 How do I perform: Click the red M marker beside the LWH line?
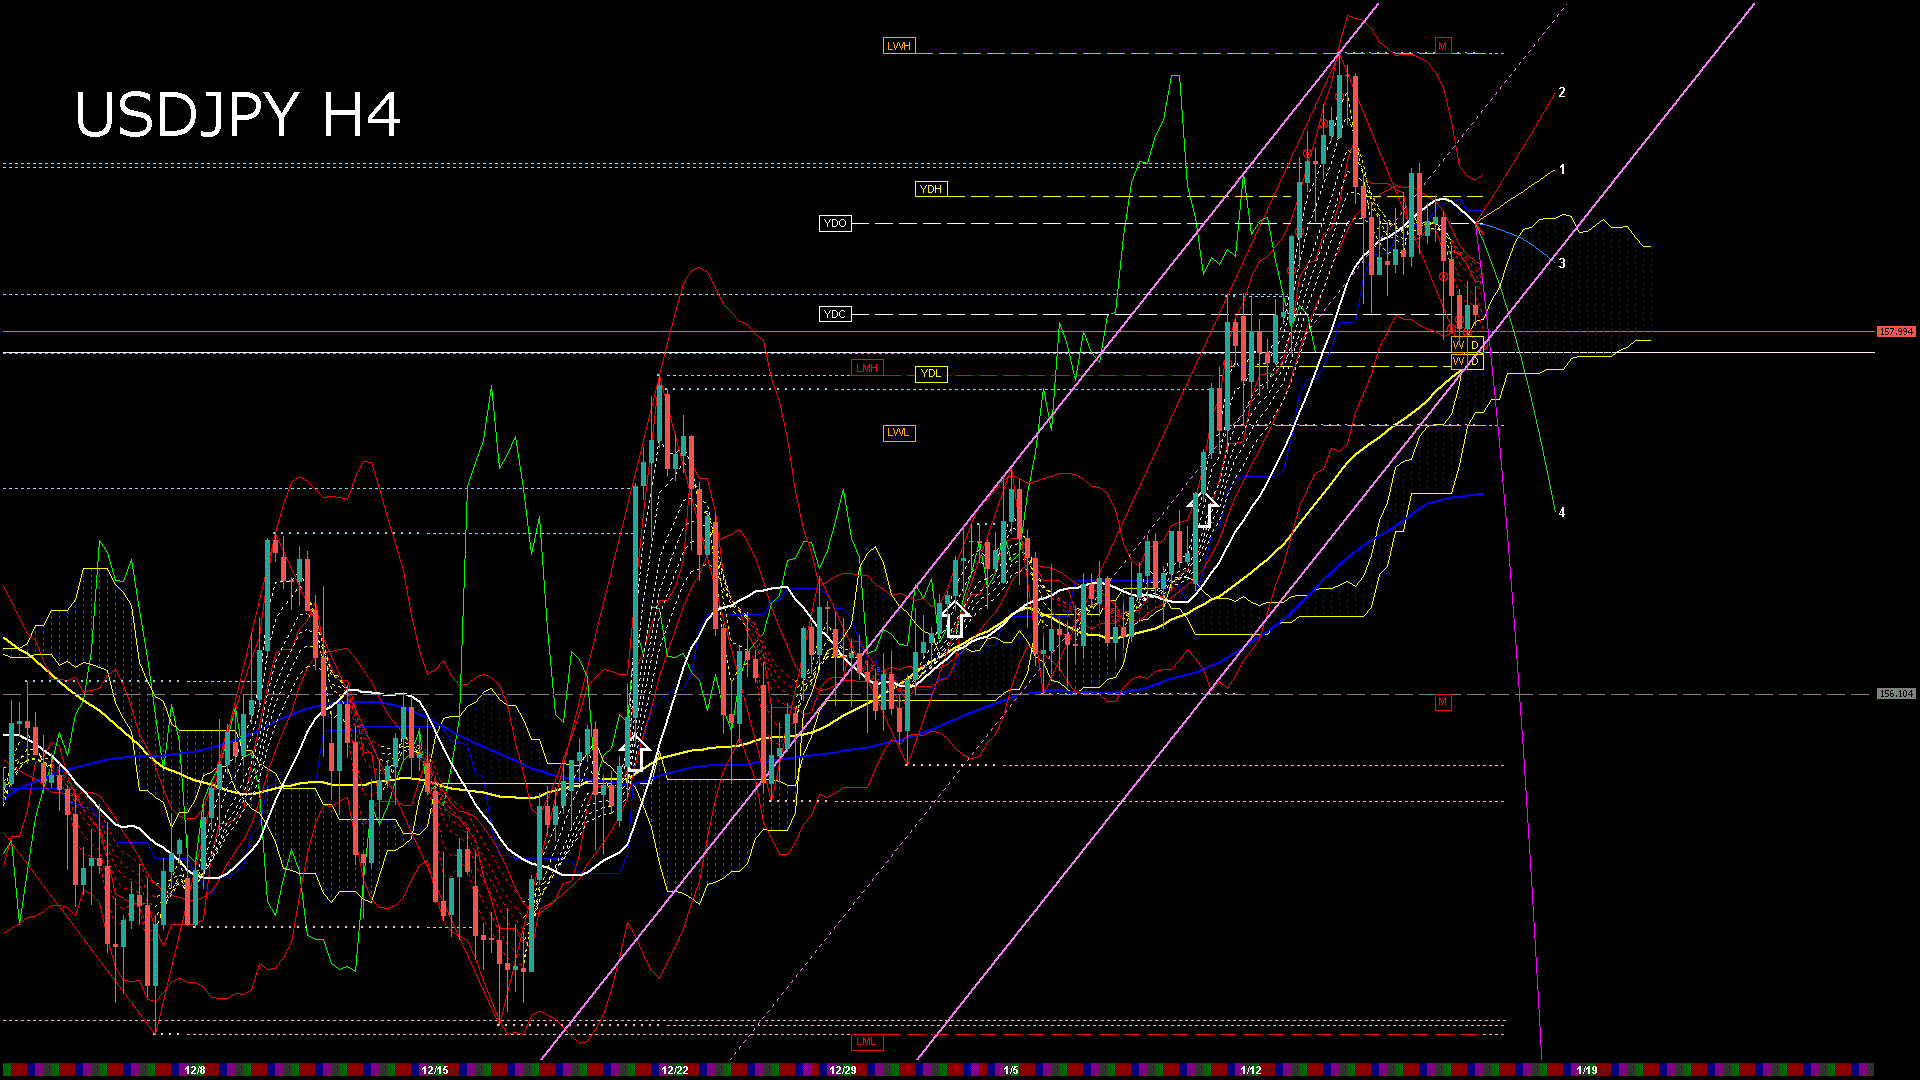pyautogui.click(x=1442, y=46)
